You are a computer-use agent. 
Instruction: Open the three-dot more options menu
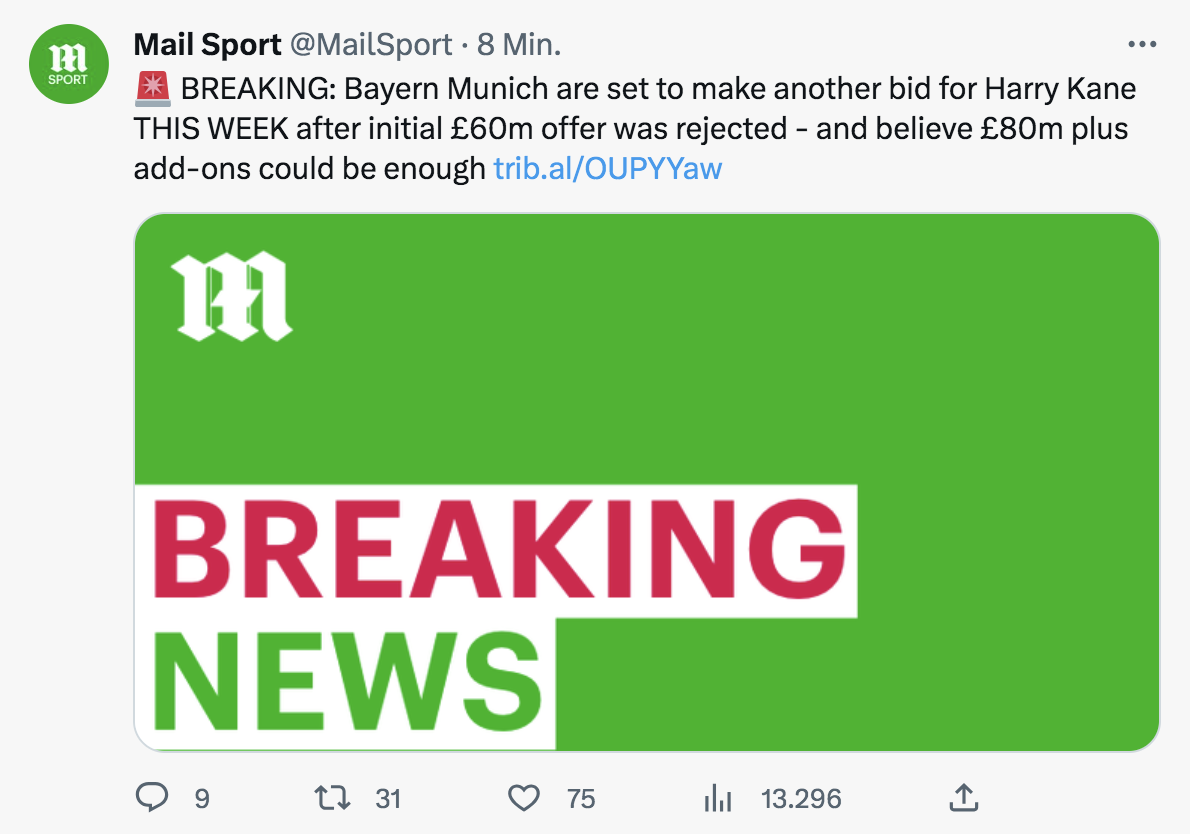click(1141, 45)
